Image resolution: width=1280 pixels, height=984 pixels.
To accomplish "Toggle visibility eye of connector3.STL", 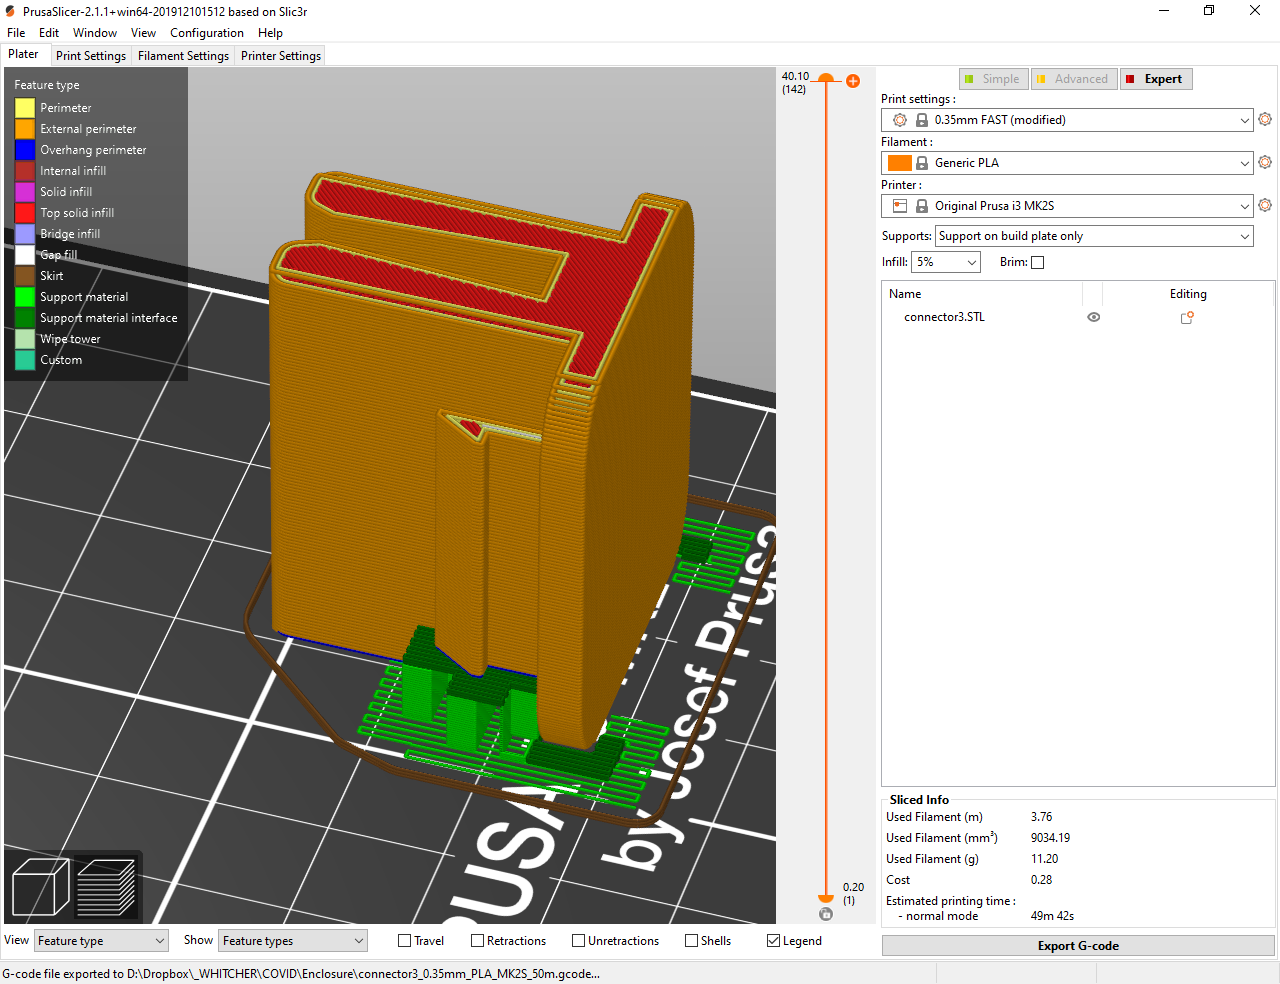I will pyautogui.click(x=1093, y=317).
